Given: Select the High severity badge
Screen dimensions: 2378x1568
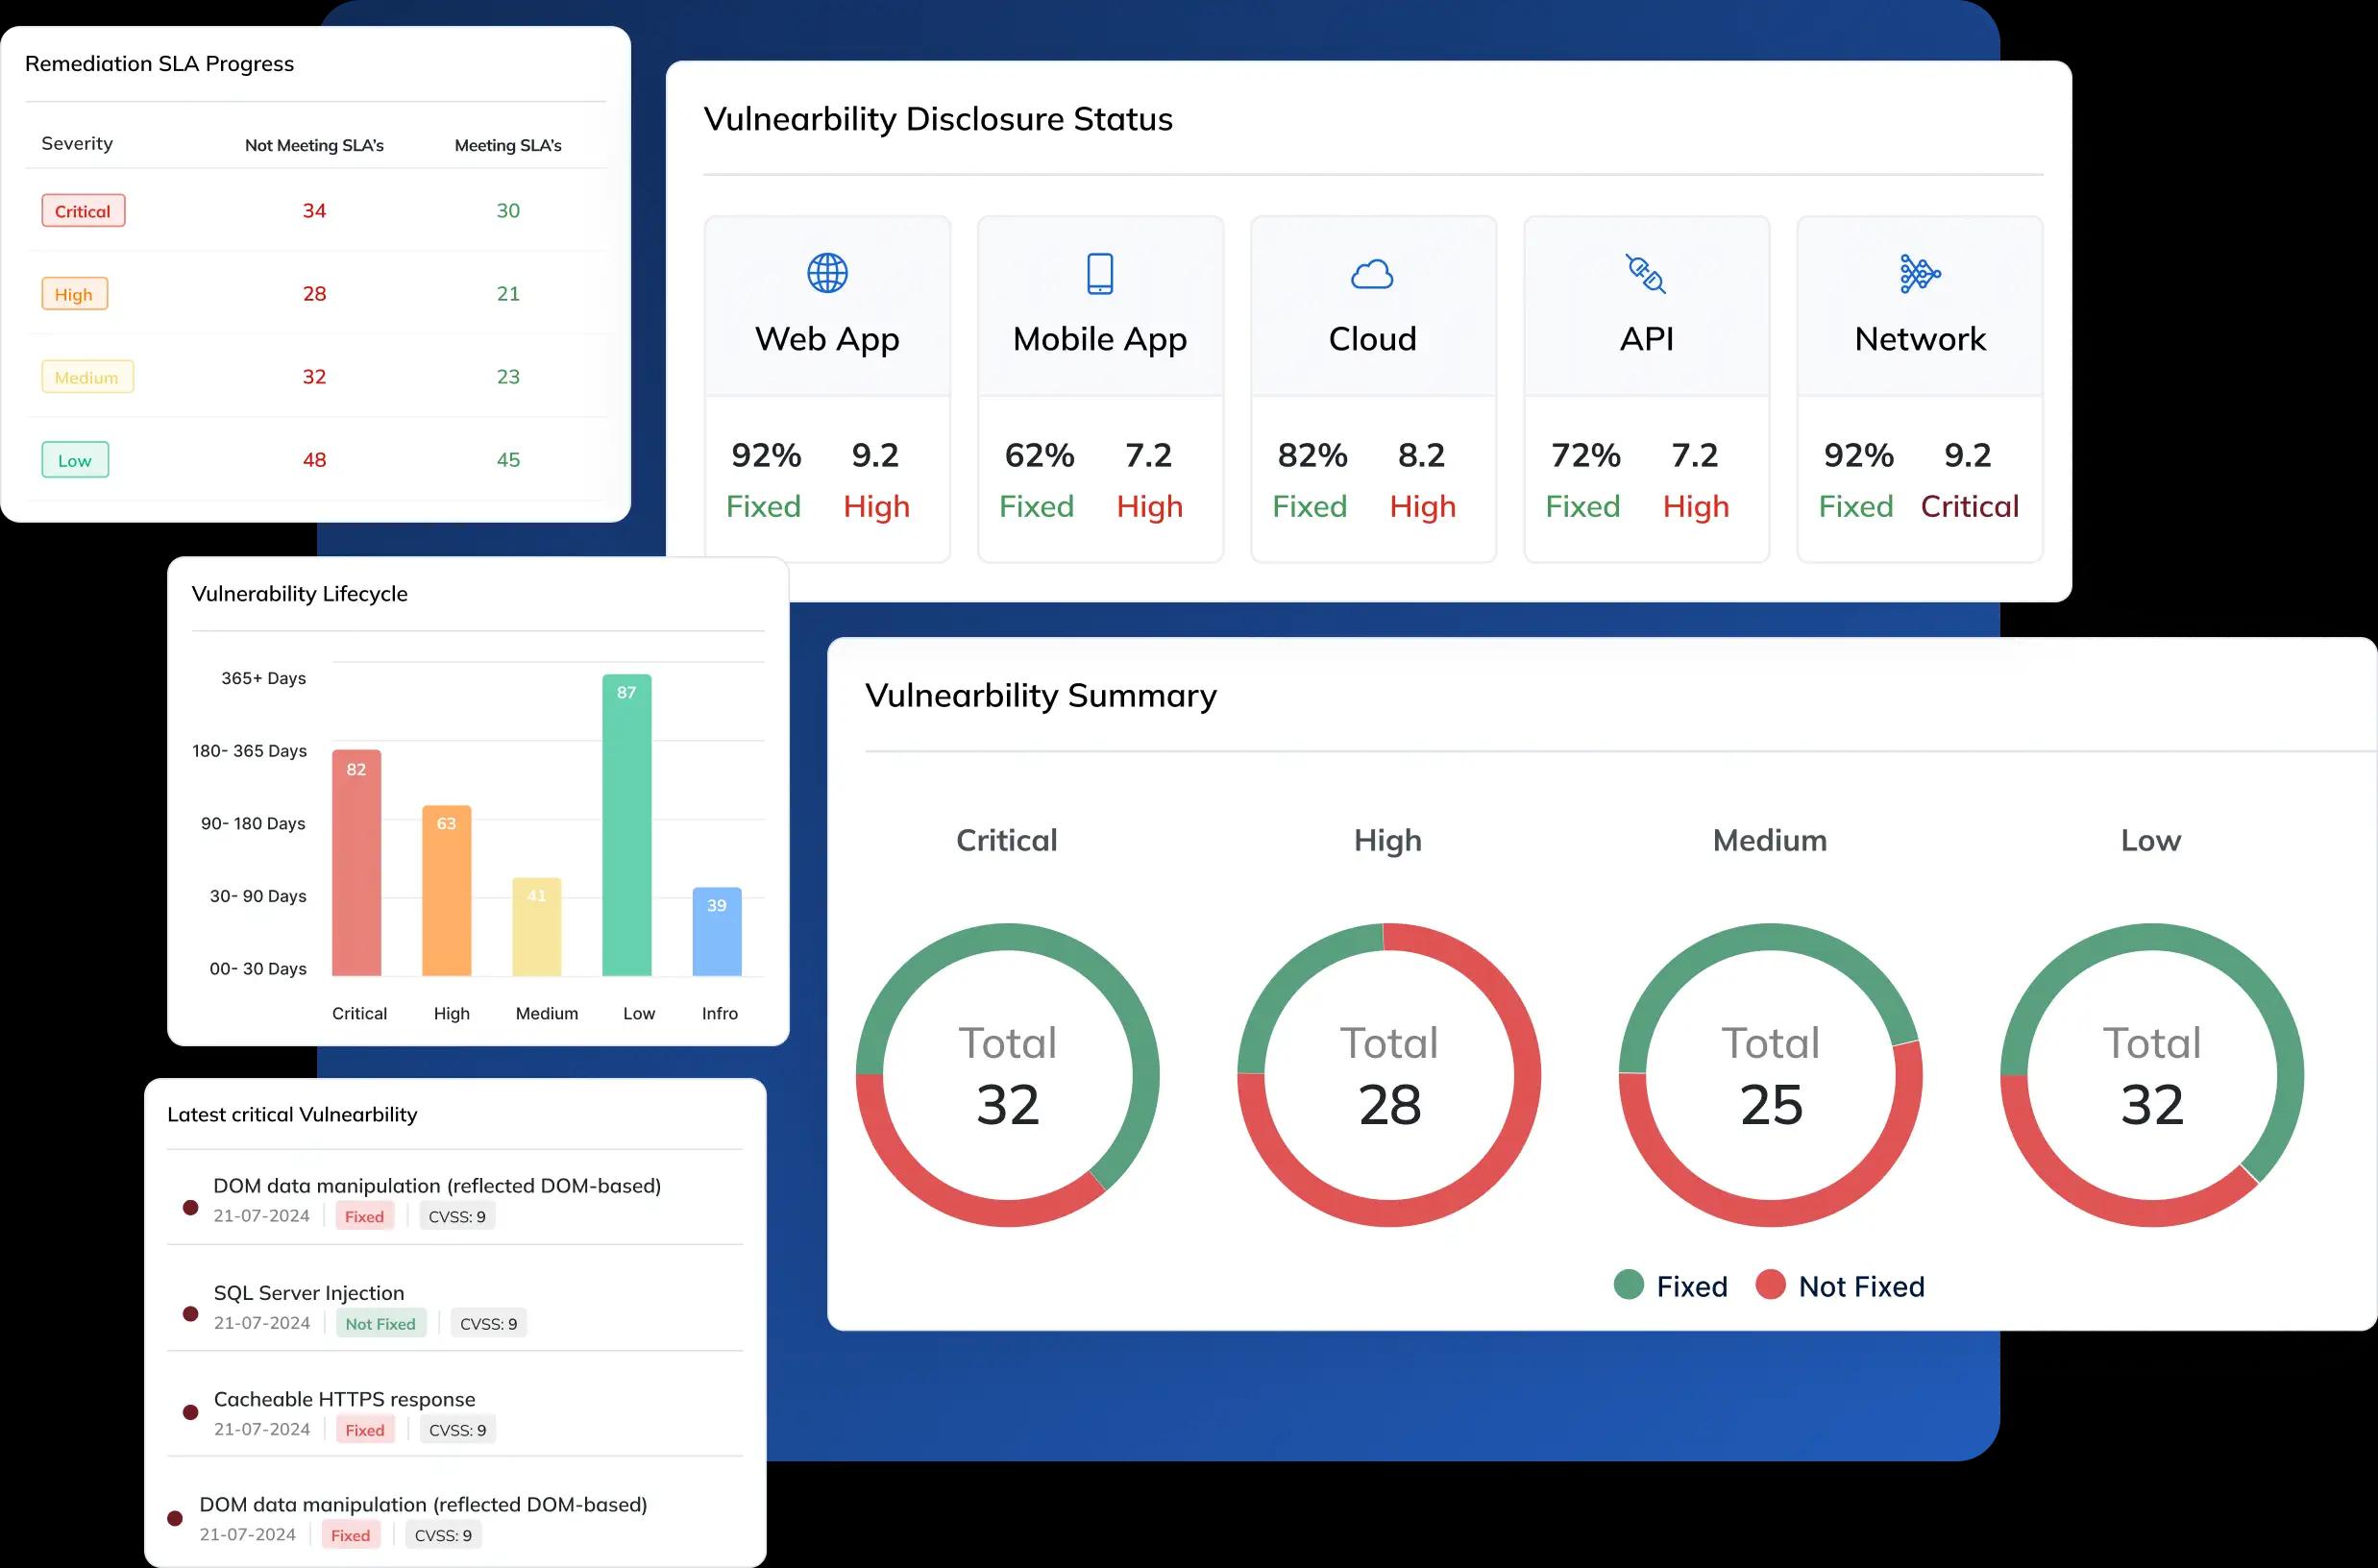Looking at the screenshot, I should [x=74, y=294].
